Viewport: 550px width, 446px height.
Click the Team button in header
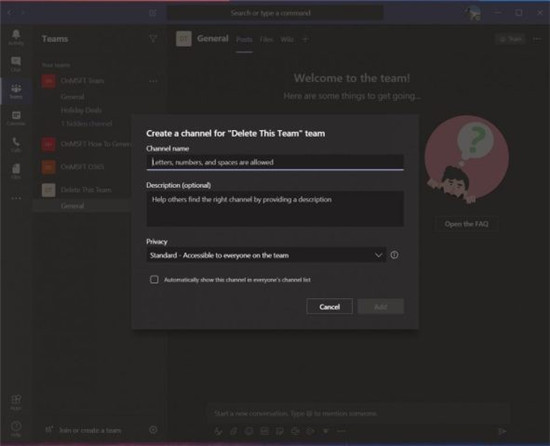point(510,39)
